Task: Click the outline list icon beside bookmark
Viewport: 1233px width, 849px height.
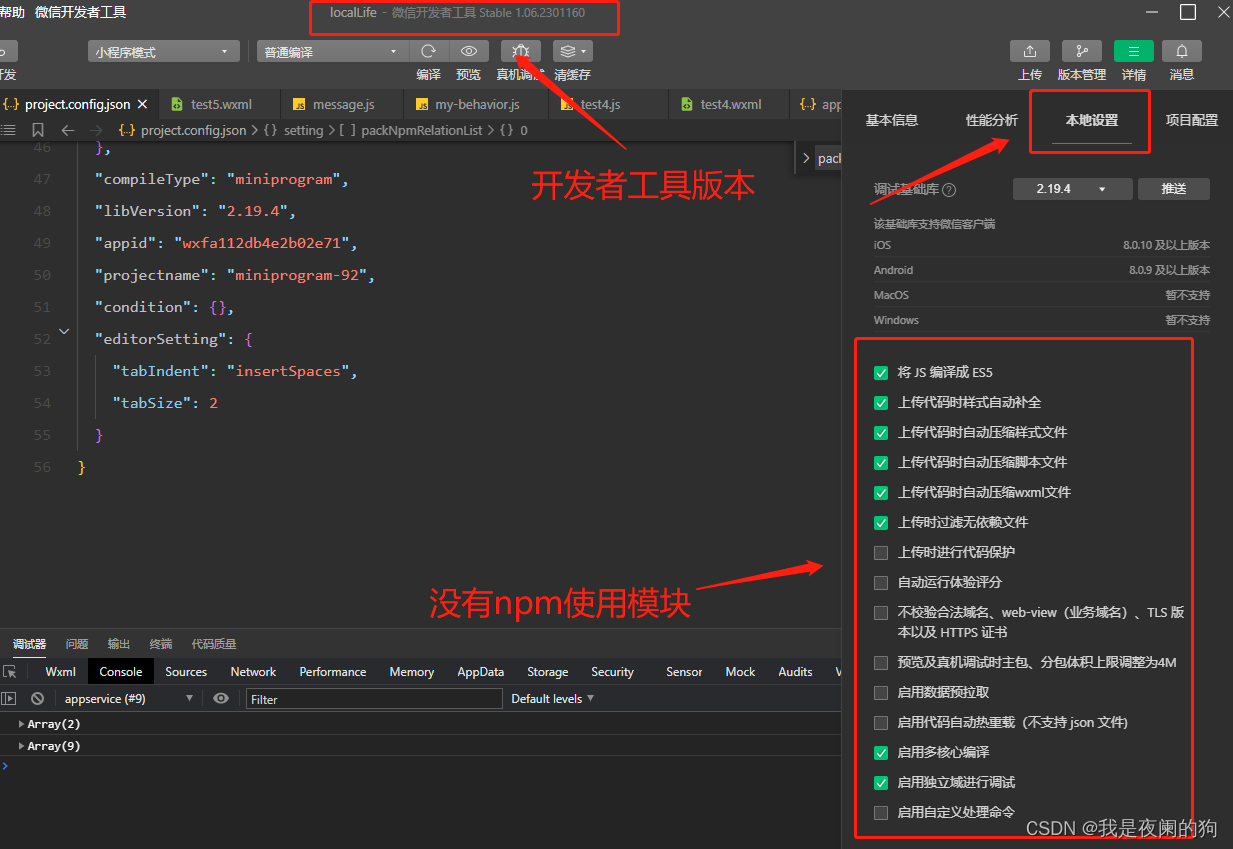Action: pos(8,130)
